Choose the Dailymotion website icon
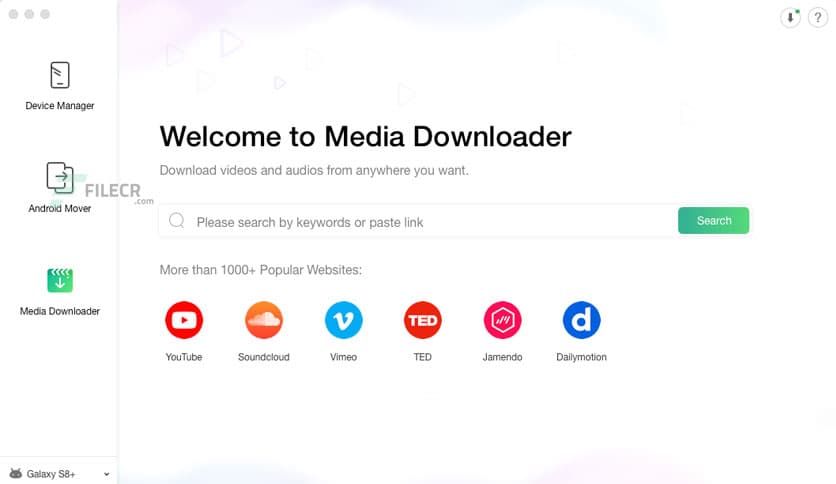The image size is (836, 484). click(582, 320)
